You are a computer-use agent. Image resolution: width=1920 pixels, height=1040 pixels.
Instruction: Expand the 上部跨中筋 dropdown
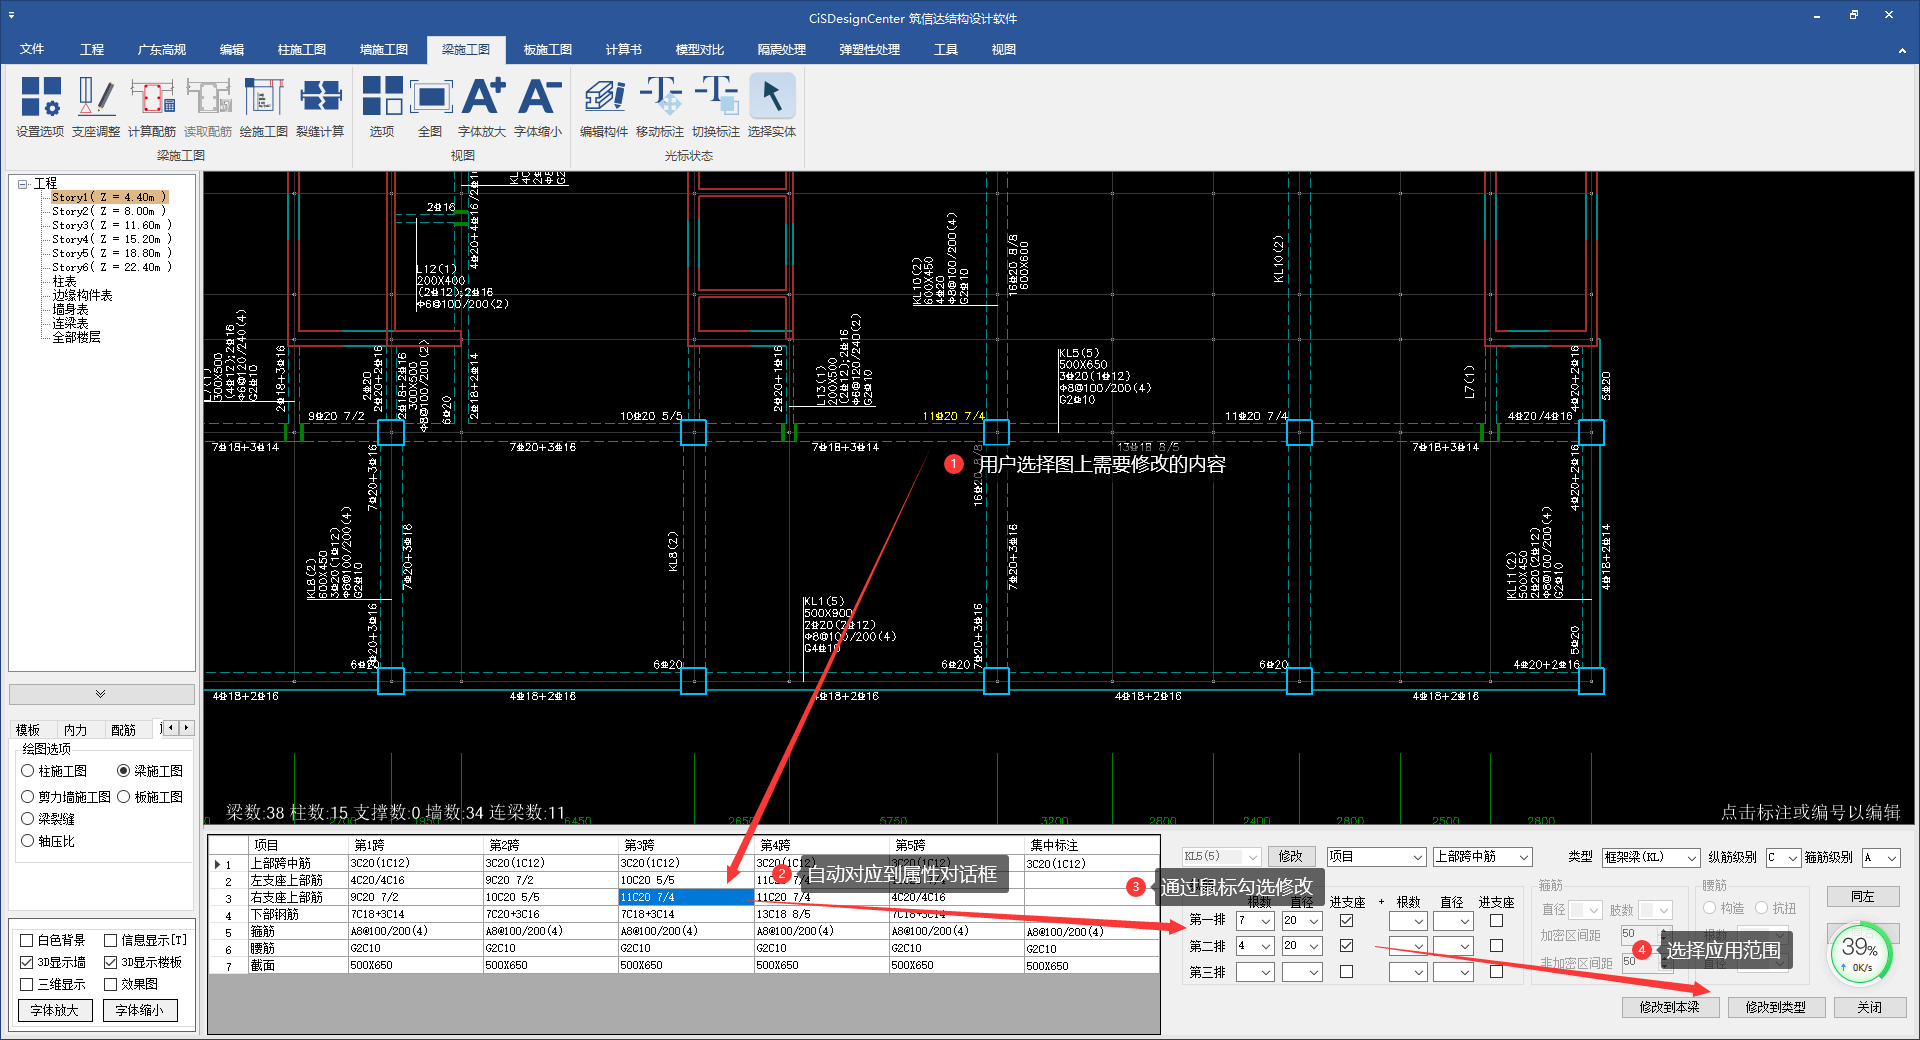pos(1482,857)
